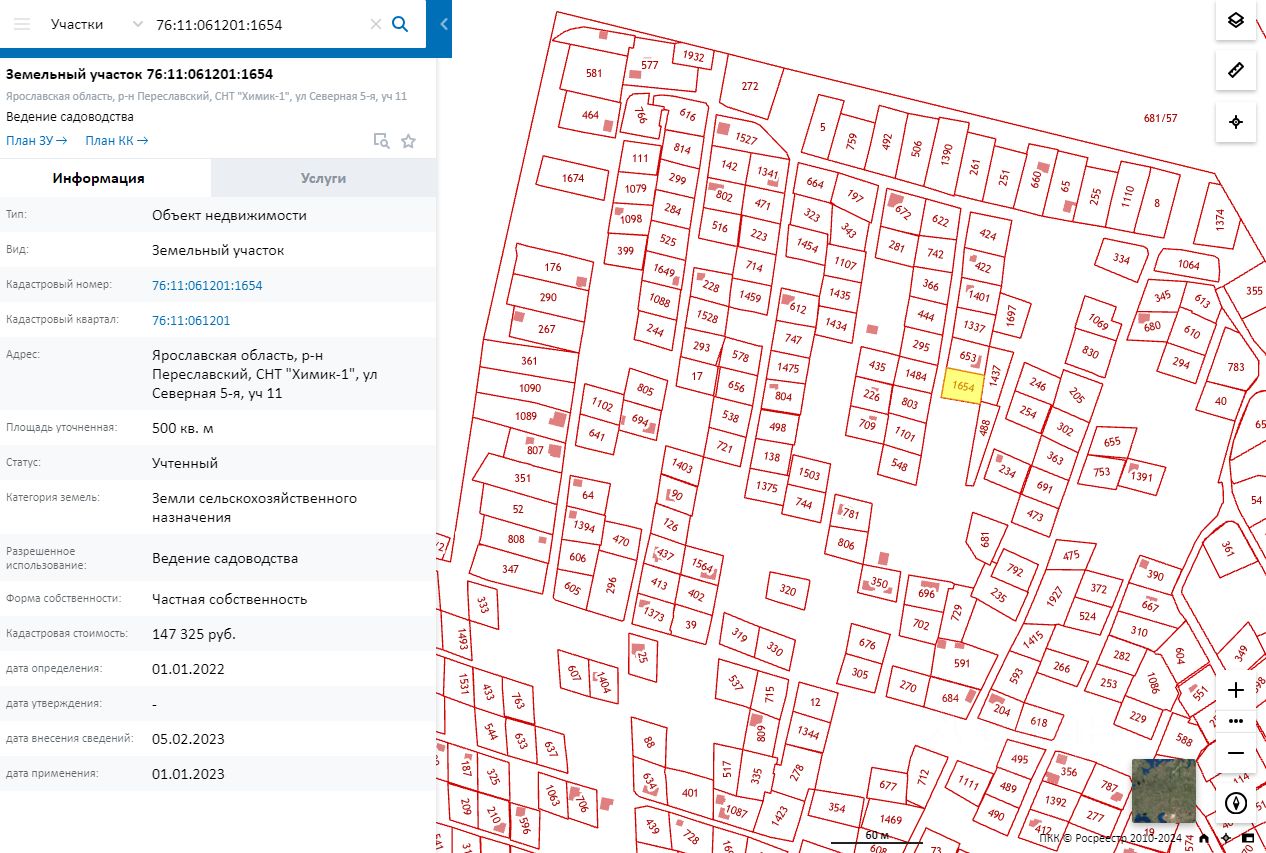The height and width of the screenshot is (853, 1266).
Task: Click the date value 01.01.2023
Action: (188, 774)
